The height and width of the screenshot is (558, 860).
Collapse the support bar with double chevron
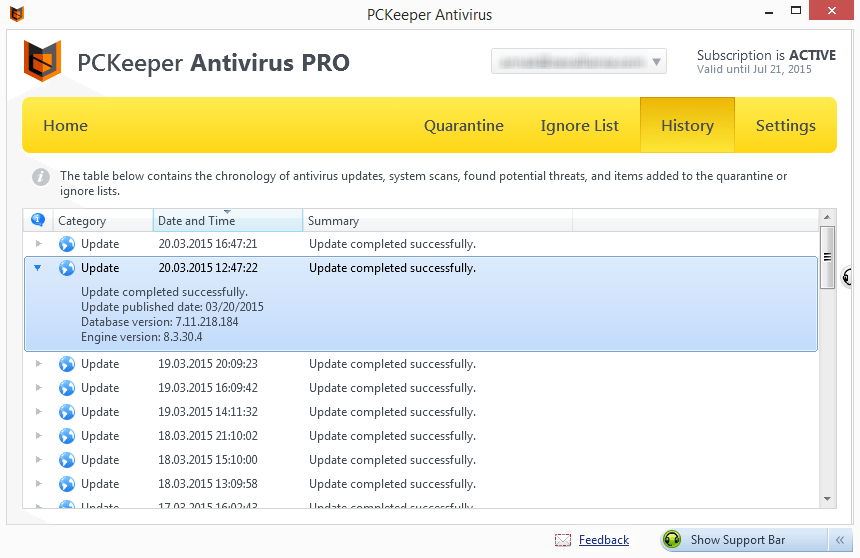point(840,540)
